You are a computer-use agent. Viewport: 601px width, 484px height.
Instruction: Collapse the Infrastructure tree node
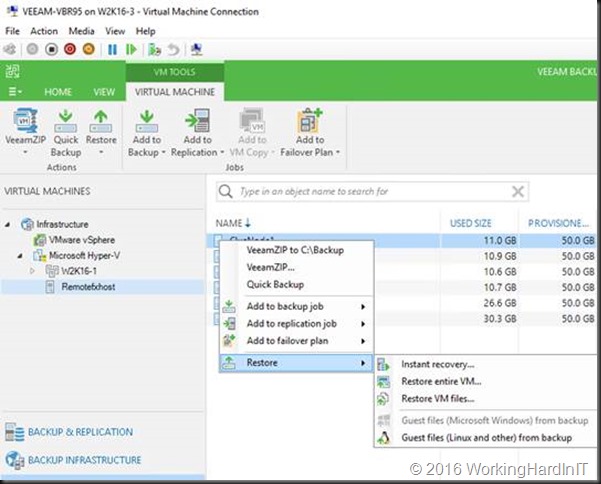coord(7,225)
